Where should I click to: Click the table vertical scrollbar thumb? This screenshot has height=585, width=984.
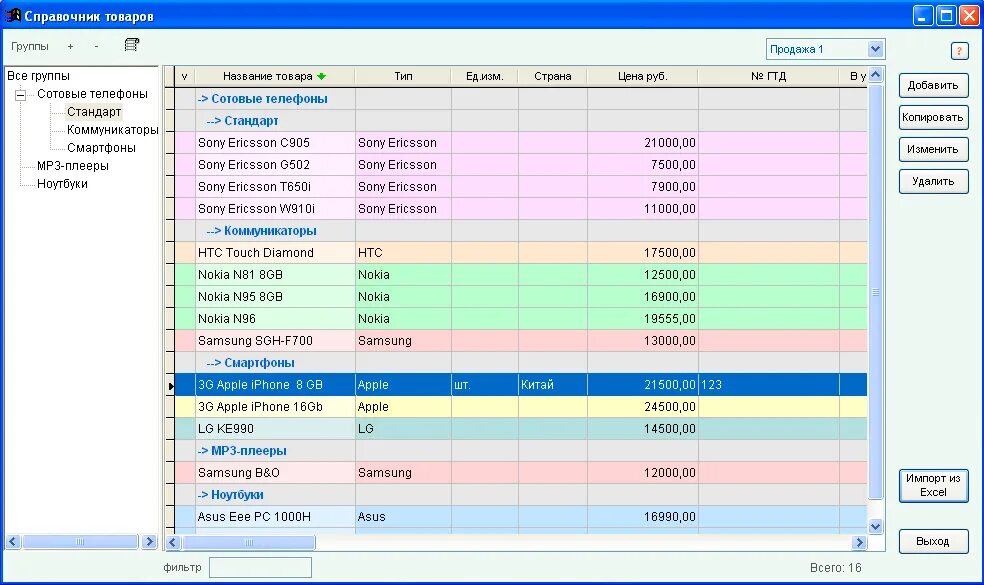[x=875, y=292]
